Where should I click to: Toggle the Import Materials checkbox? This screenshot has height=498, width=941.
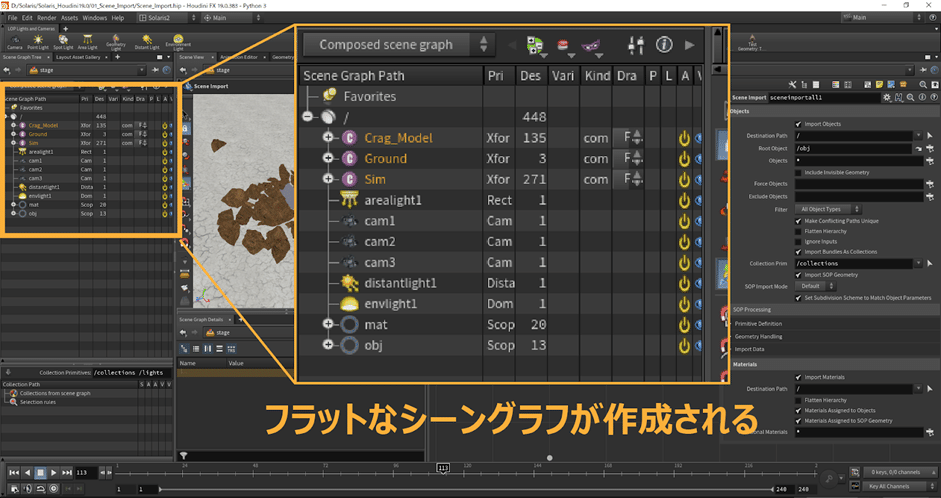798,377
